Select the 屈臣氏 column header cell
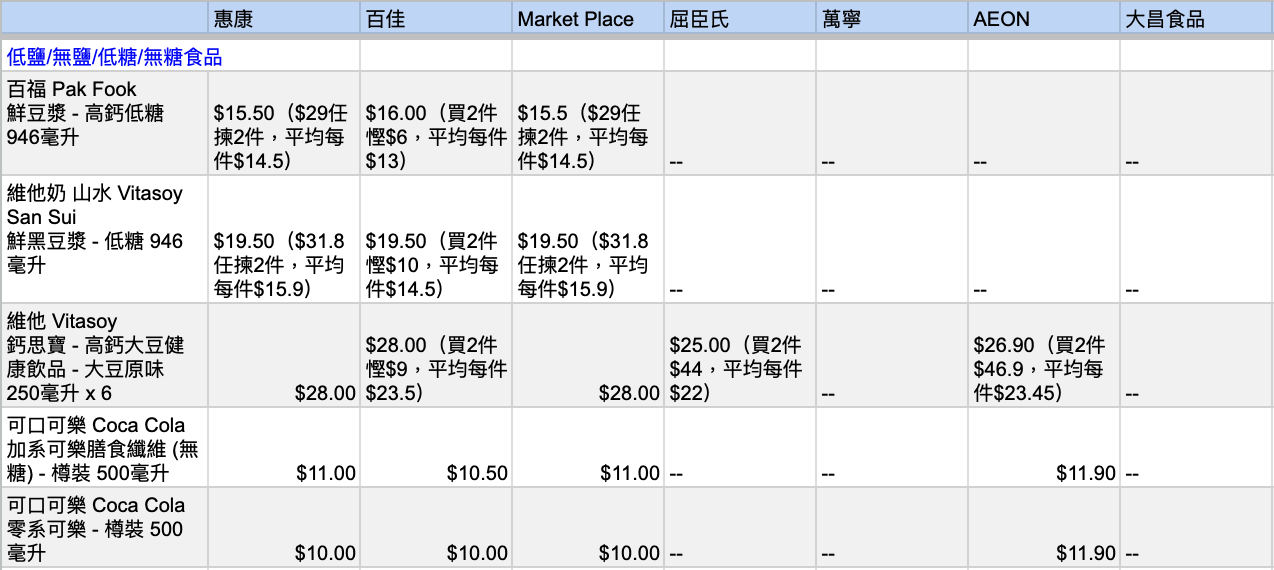Screen dimensions: 1274x570 740,19
